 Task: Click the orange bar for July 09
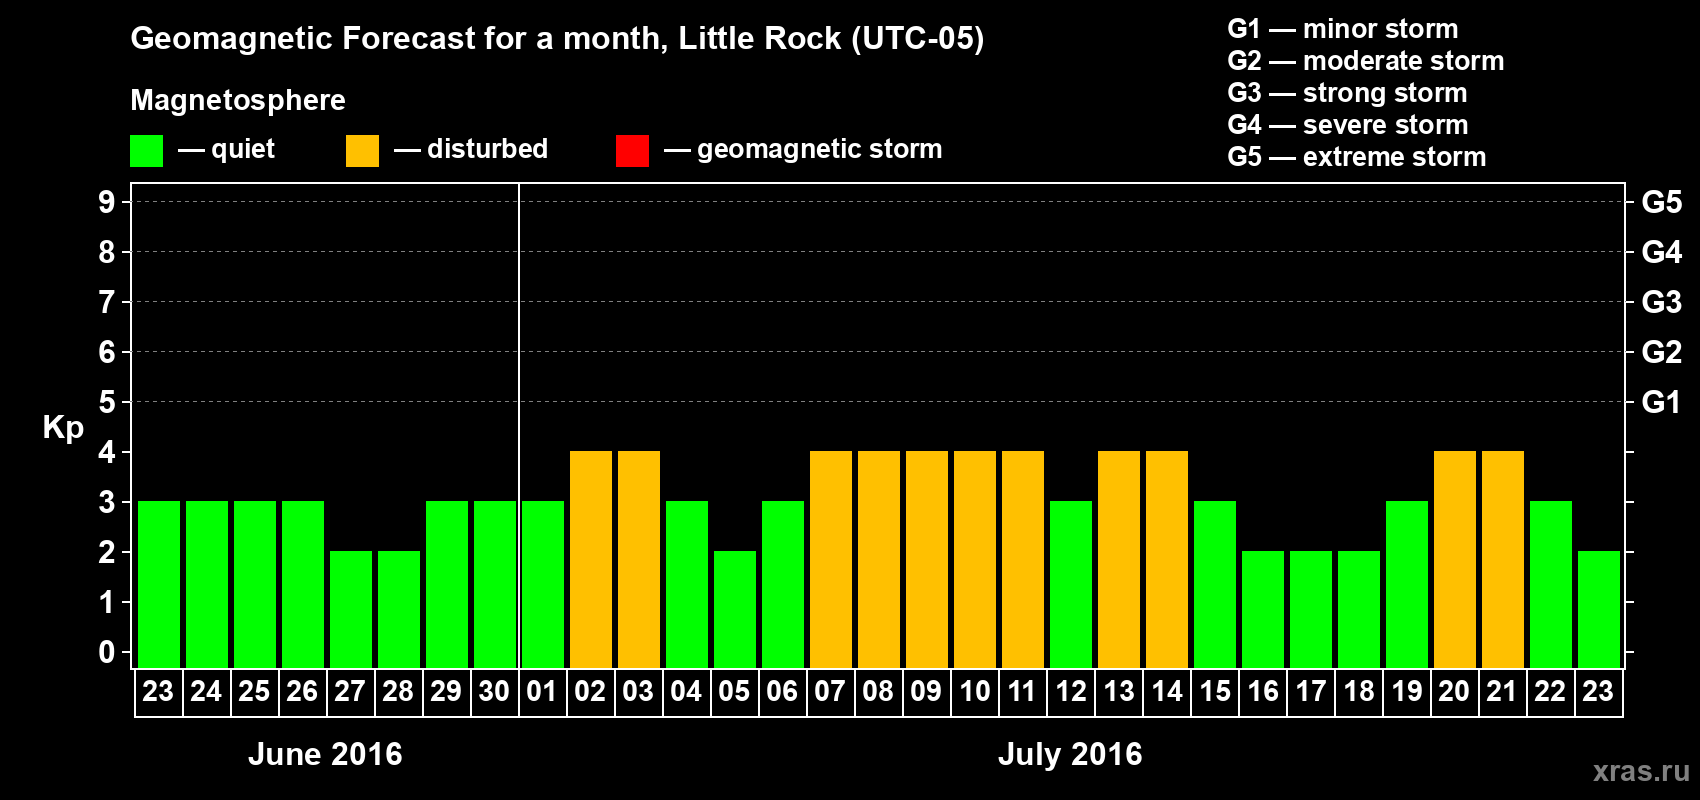(x=927, y=559)
